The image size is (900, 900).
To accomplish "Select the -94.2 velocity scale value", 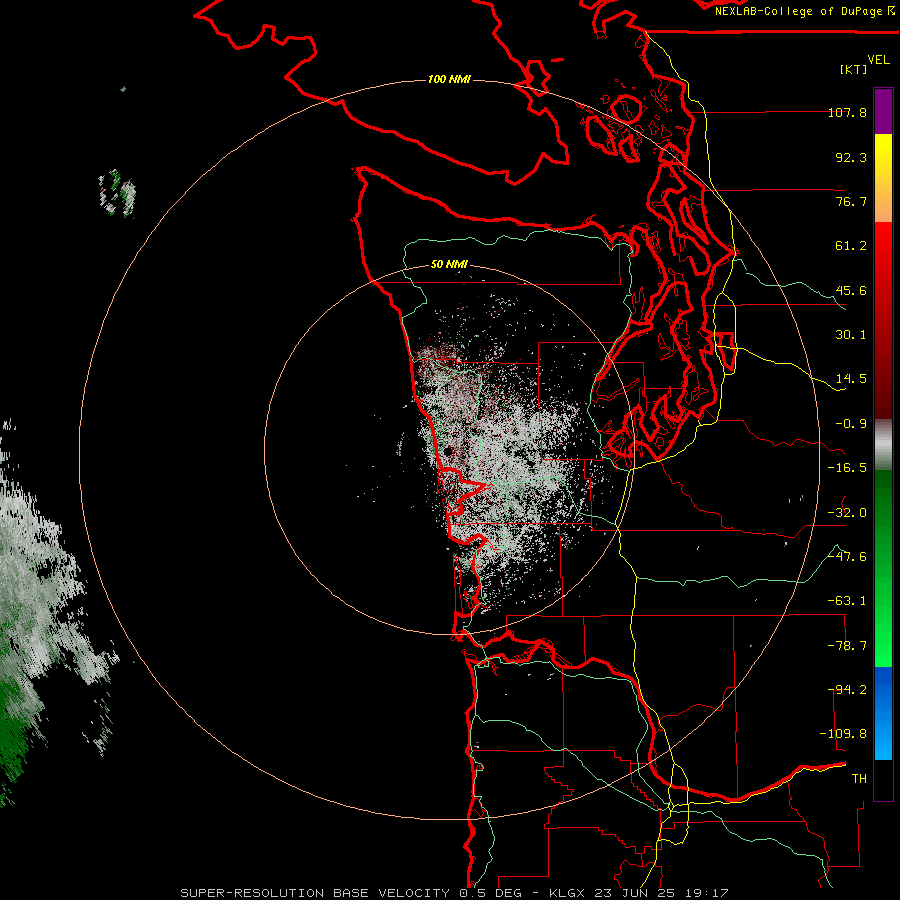I will pos(847,690).
